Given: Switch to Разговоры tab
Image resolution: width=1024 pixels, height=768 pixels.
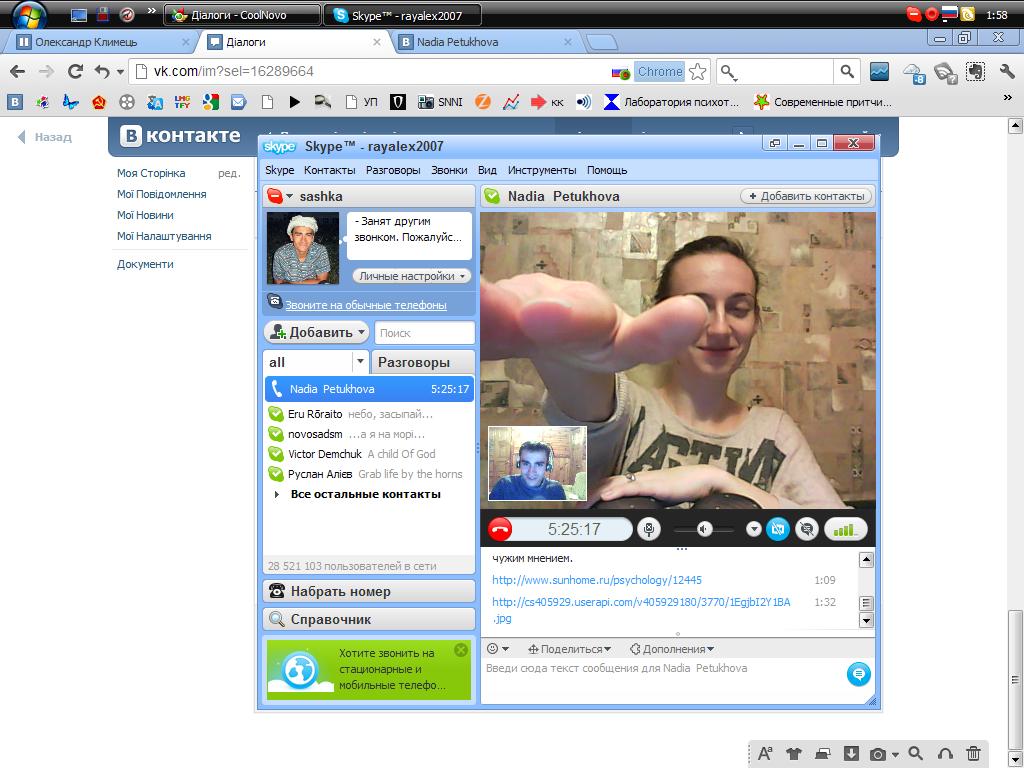Looking at the screenshot, I should click(x=423, y=362).
